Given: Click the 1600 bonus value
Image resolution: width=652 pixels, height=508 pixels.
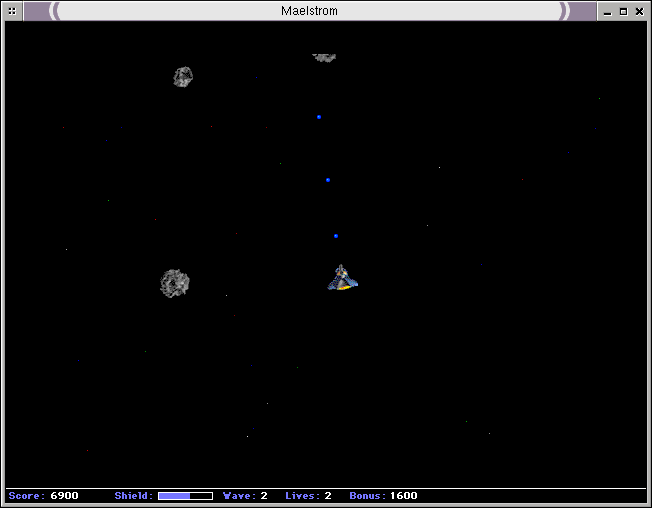Looking at the screenshot, I should 404,496.
